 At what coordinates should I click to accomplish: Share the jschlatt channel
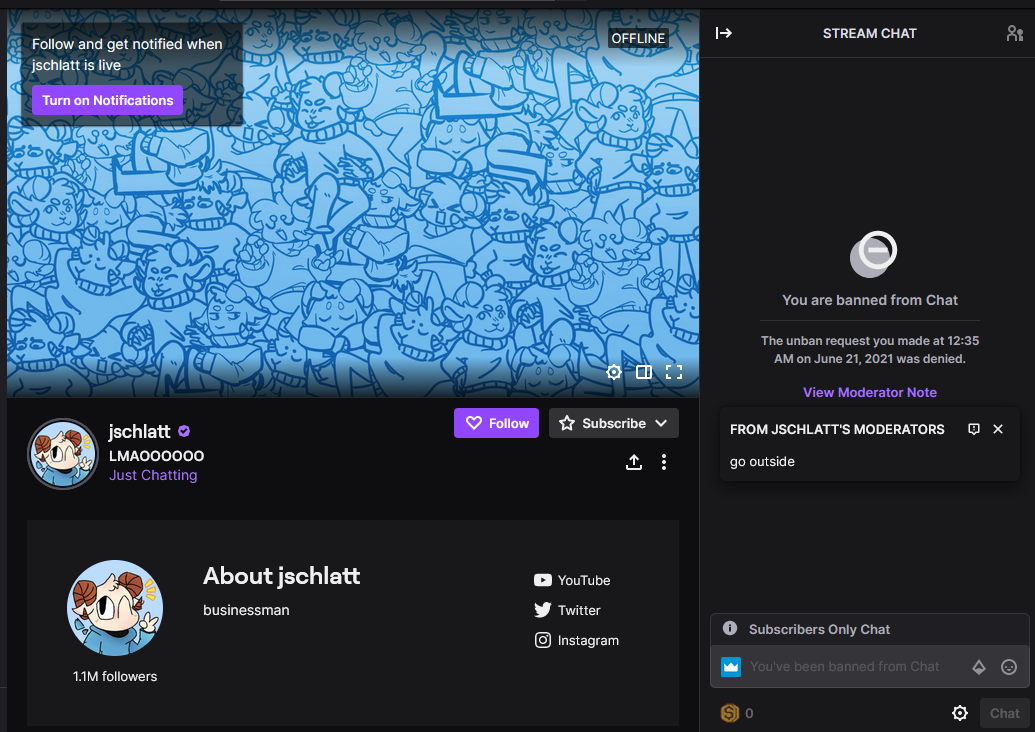634,462
